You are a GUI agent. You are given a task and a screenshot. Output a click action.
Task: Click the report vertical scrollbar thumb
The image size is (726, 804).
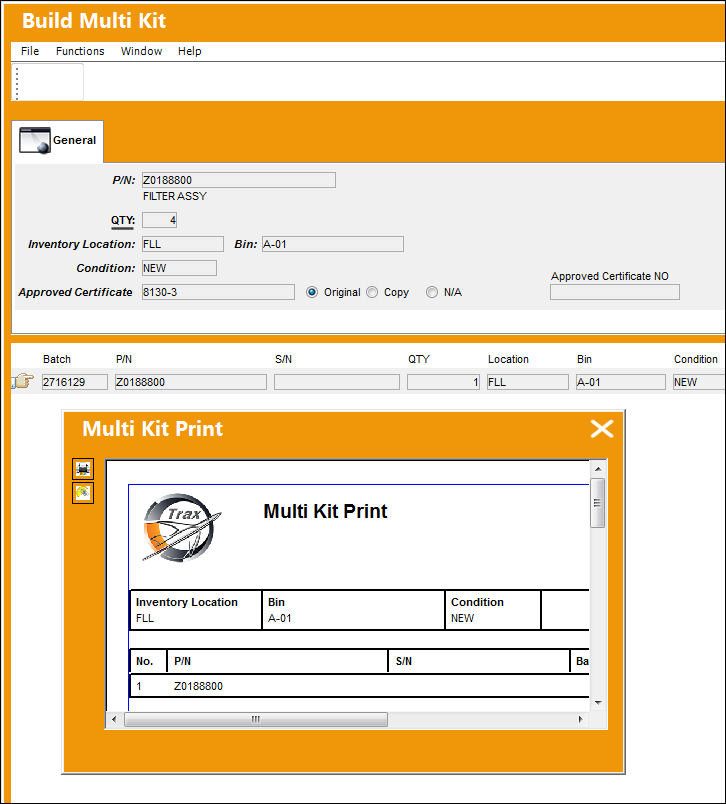[598, 503]
